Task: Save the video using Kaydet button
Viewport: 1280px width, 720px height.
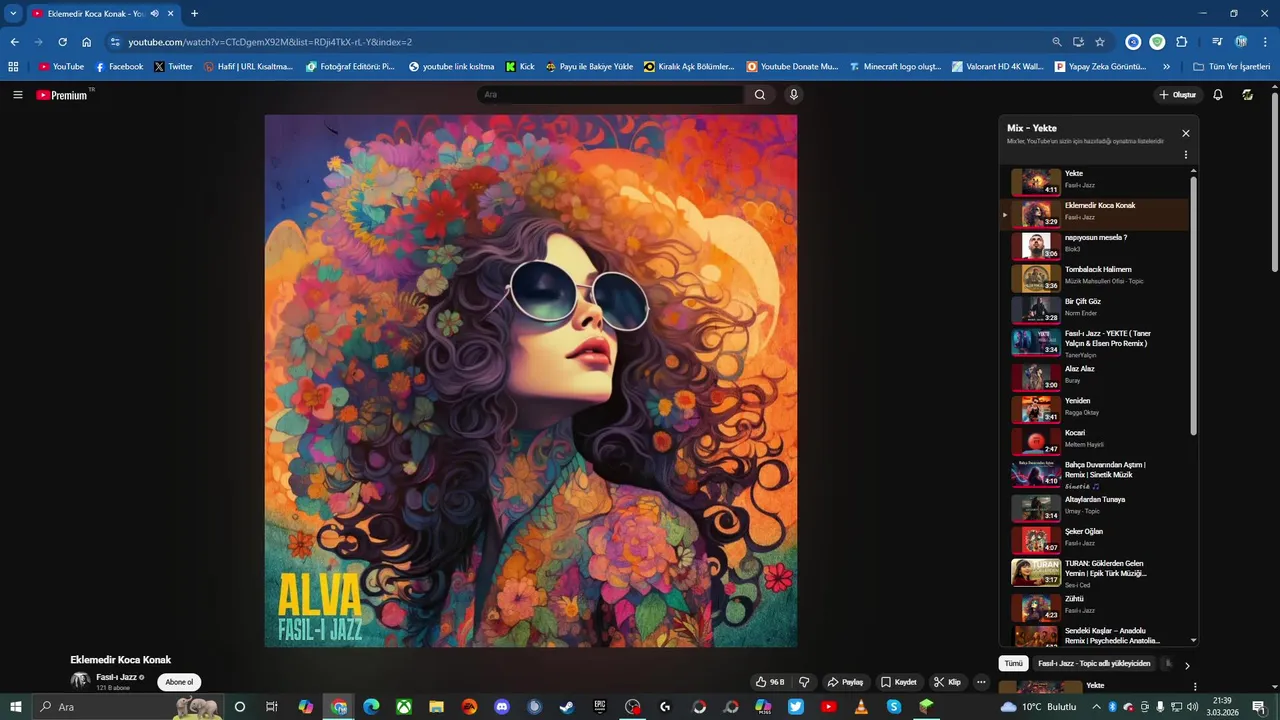Action: (x=899, y=682)
